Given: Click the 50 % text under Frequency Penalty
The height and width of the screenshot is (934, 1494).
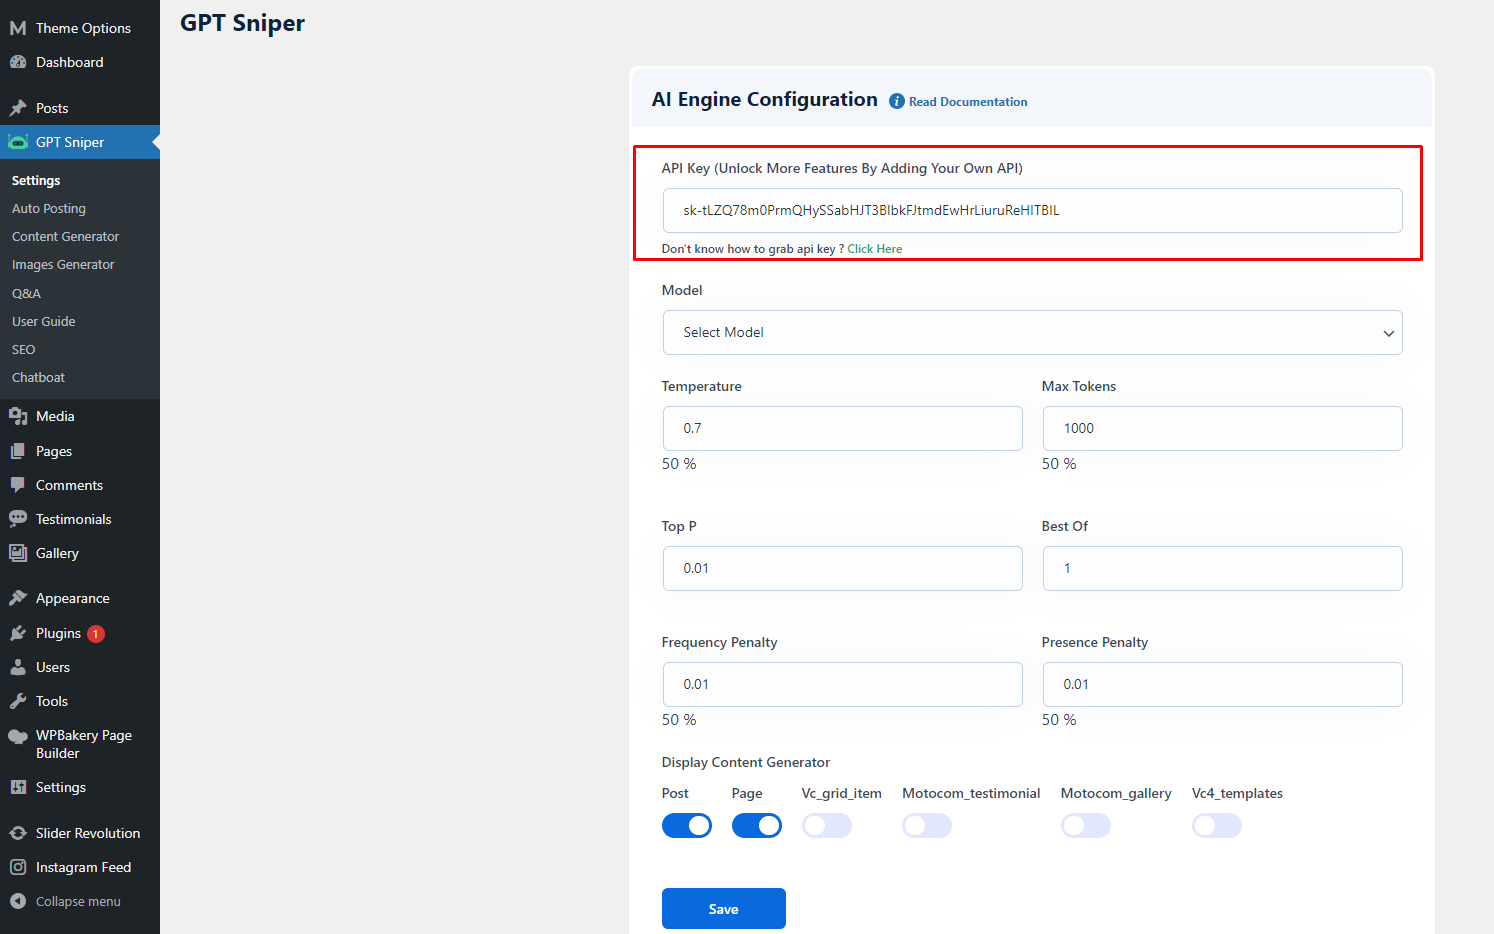Looking at the screenshot, I should pyautogui.click(x=679, y=720).
